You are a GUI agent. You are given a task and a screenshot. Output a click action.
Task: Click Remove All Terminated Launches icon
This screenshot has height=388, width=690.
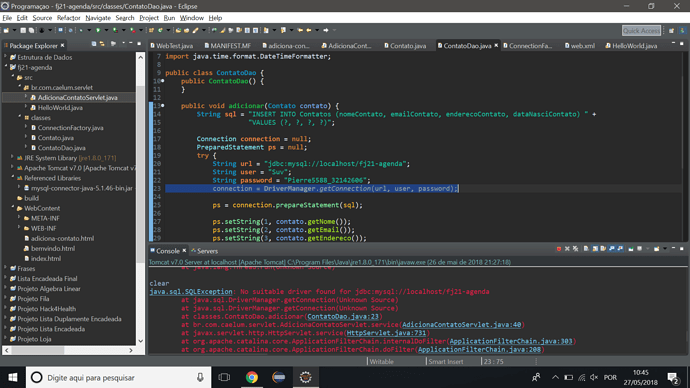[x=575, y=249]
